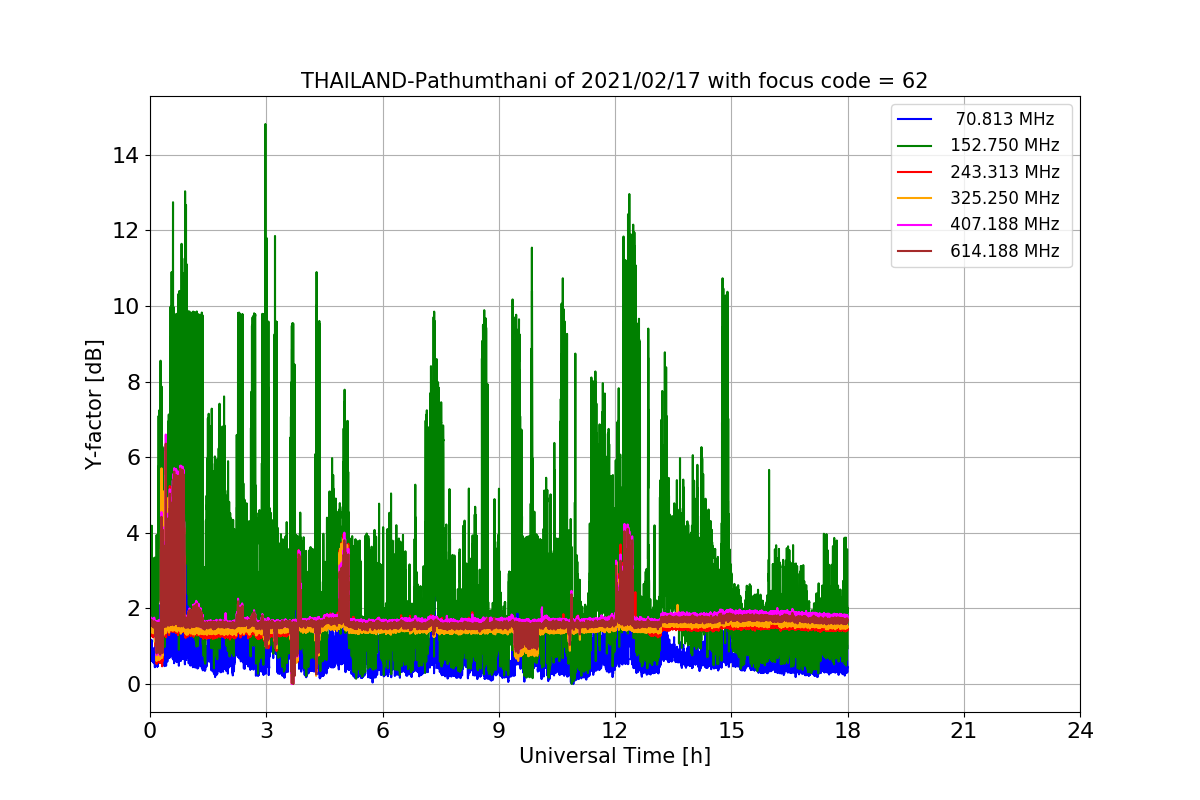This screenshot has width=1200, height=800.
Task: Click the x-axis tick label 21
Action: click(963, 731)
